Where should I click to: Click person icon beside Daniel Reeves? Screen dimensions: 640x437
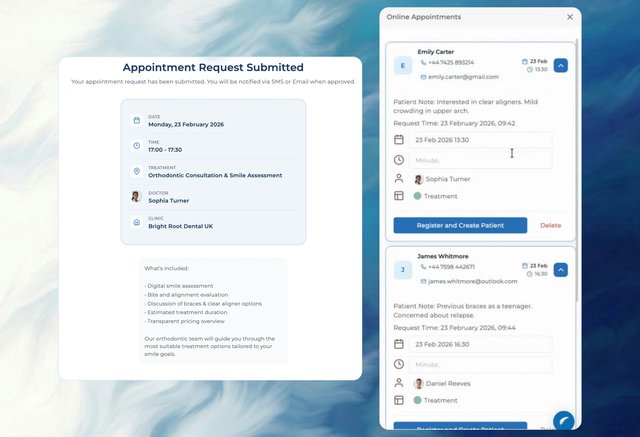(399, 383)
